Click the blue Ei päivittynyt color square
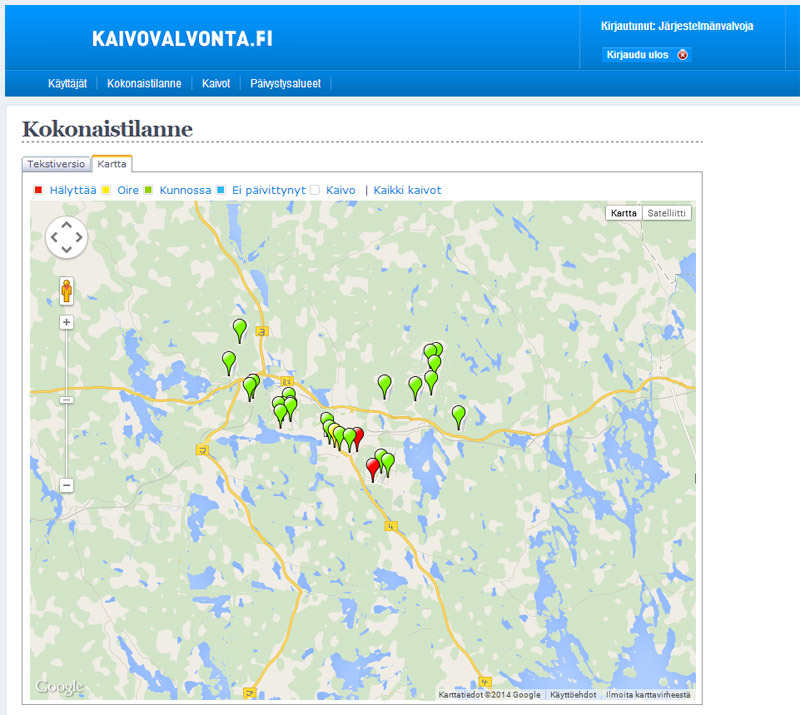Image resolution: width=800 pixels, height=715 pixels. pos(221,190)
